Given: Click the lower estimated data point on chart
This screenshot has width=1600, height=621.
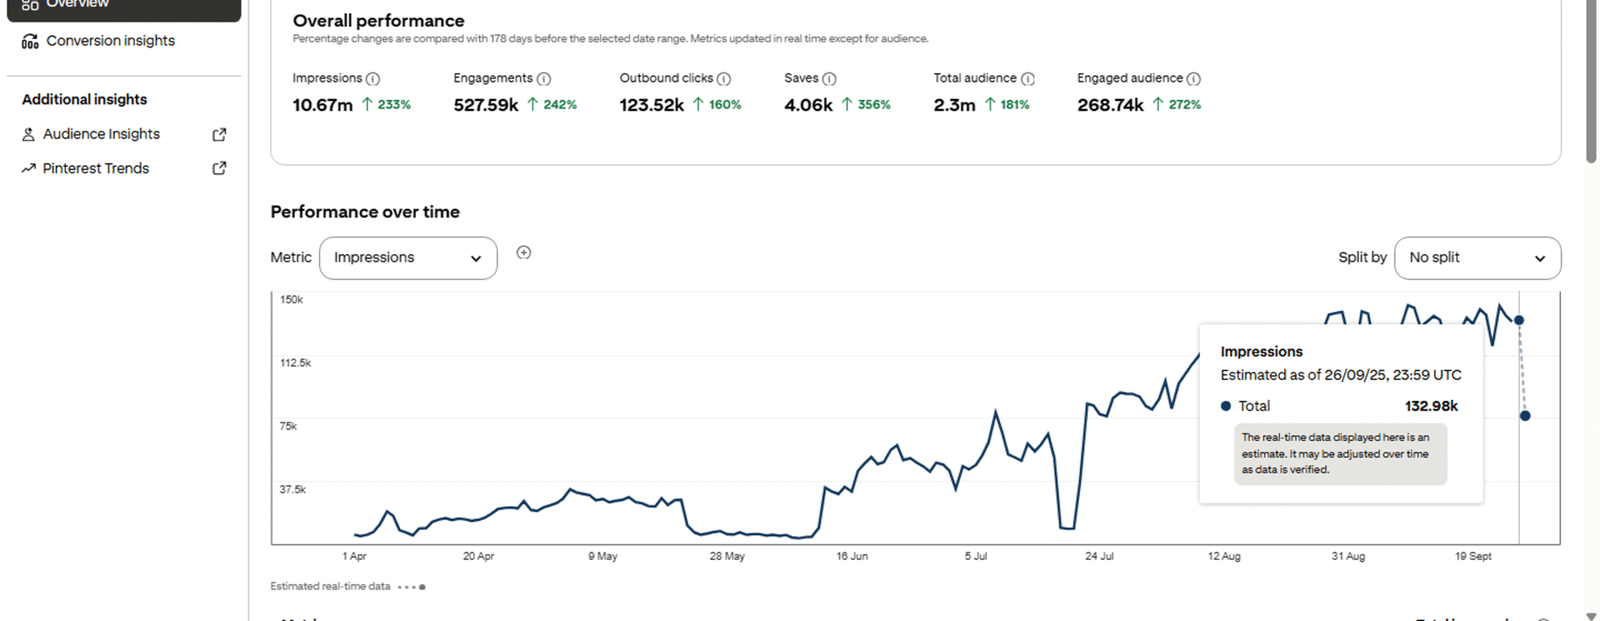Looking at the screenshot, I should (1525, 416).
